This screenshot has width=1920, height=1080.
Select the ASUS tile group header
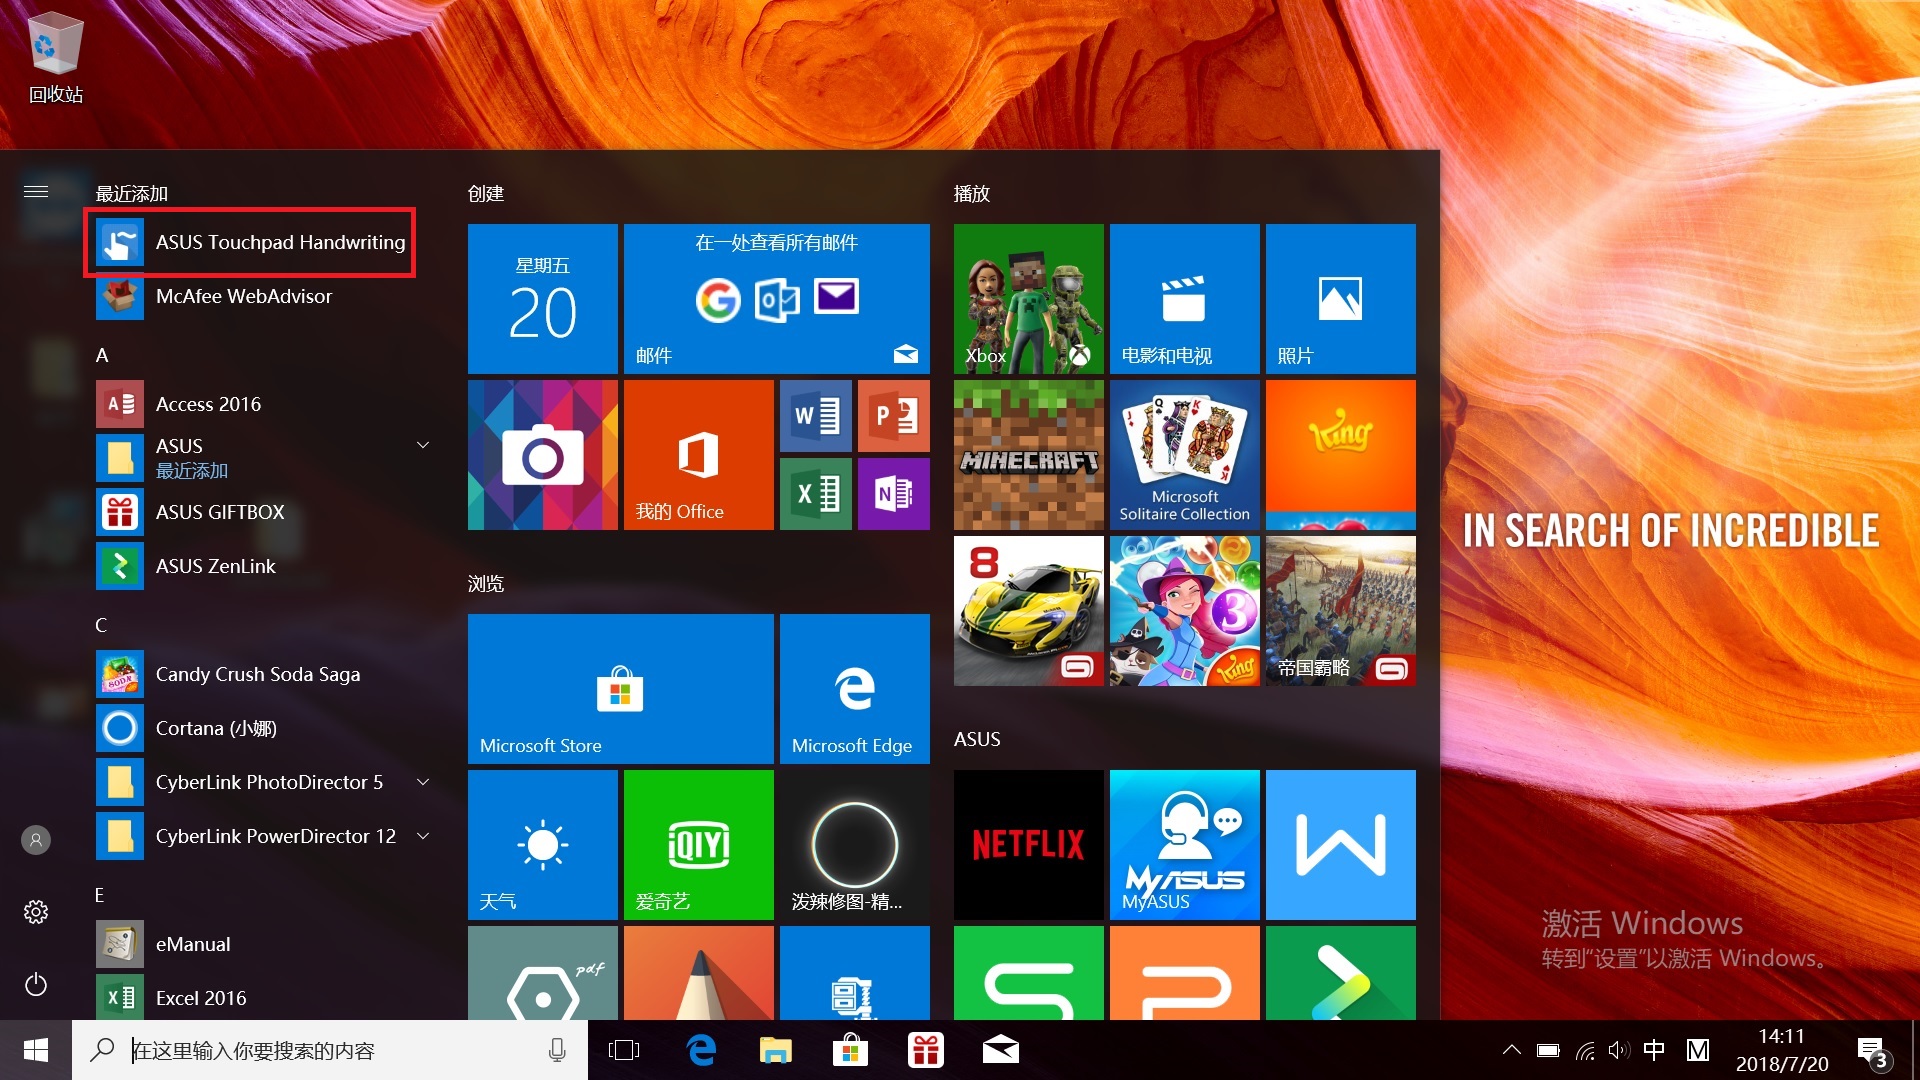(977, 739)
